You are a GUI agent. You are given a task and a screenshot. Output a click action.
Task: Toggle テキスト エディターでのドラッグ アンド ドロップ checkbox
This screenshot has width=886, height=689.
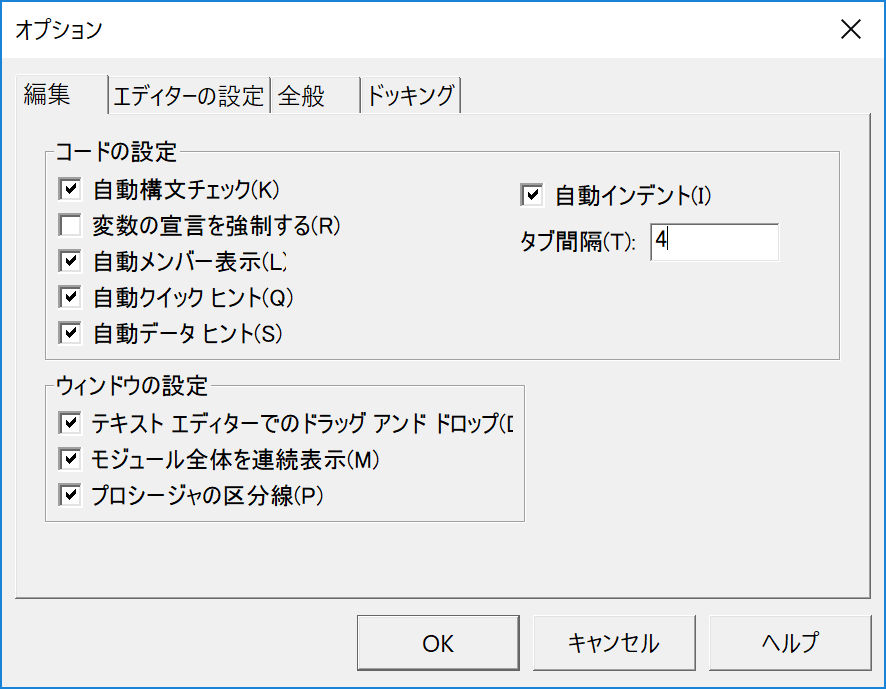tap(70, 423)
